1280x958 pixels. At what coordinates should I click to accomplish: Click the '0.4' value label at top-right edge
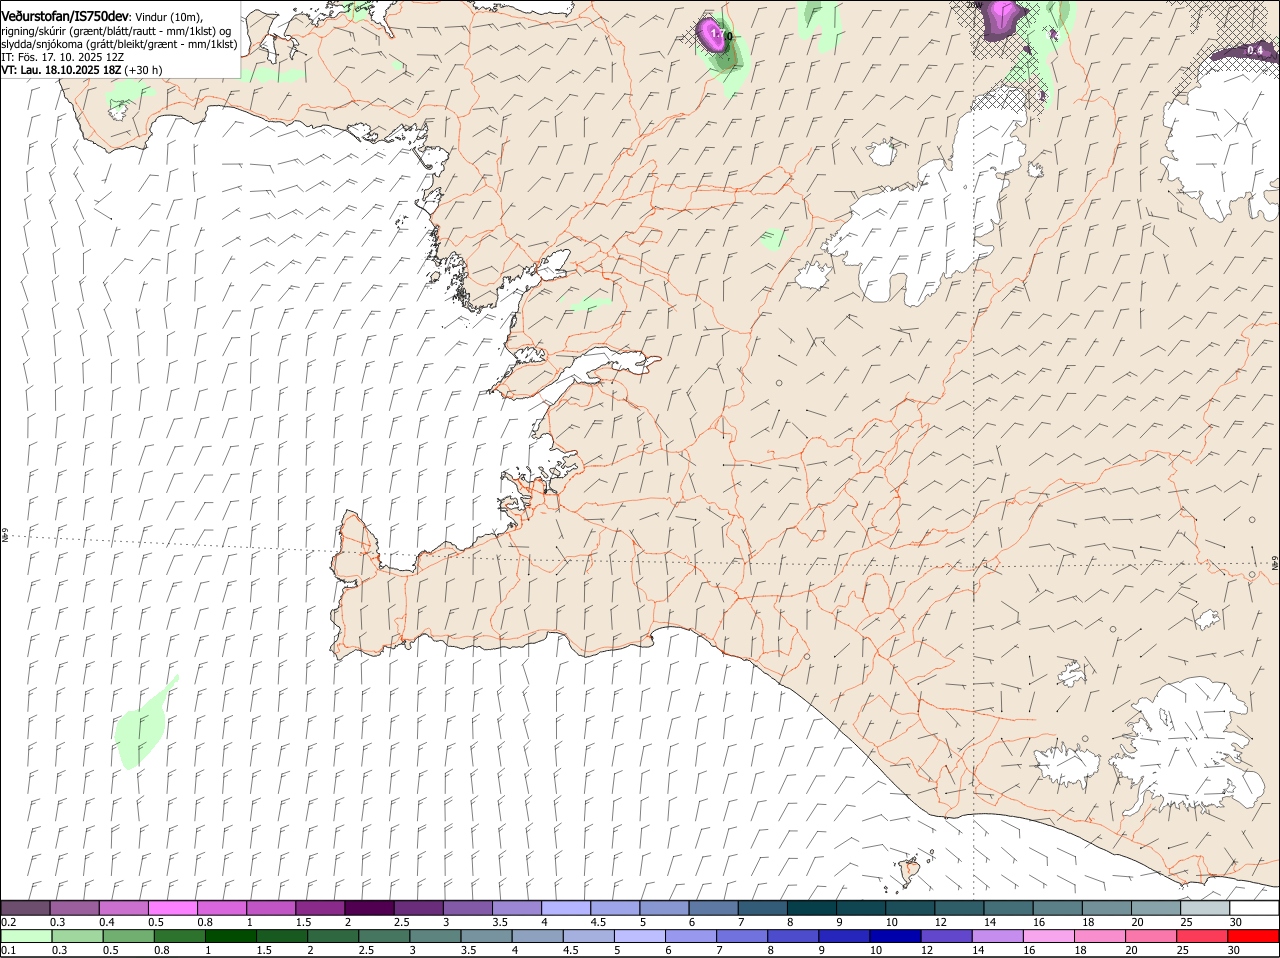(1256, 50)
